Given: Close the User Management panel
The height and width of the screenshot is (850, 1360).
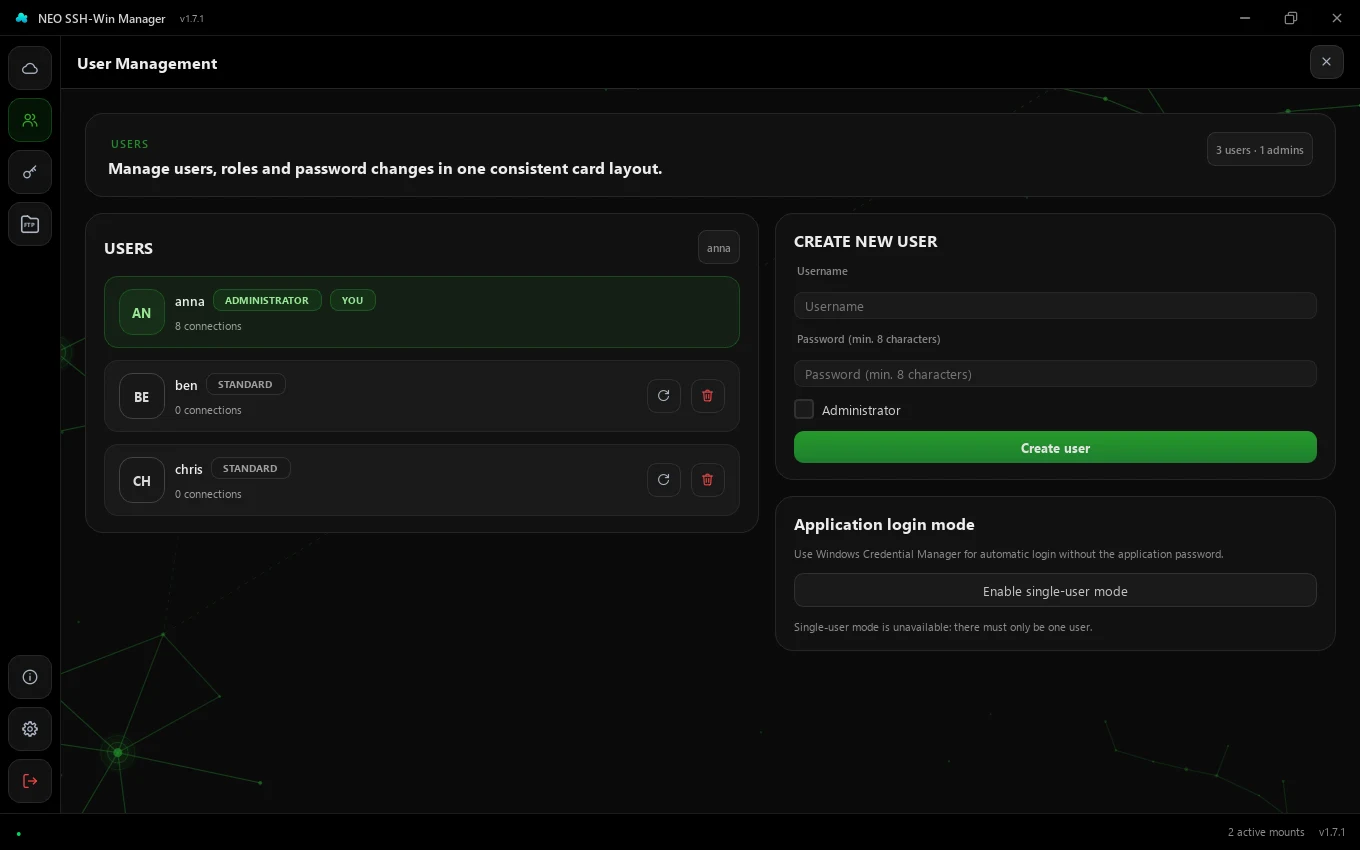Looking at the screenshot, I should click(1326, 62).
